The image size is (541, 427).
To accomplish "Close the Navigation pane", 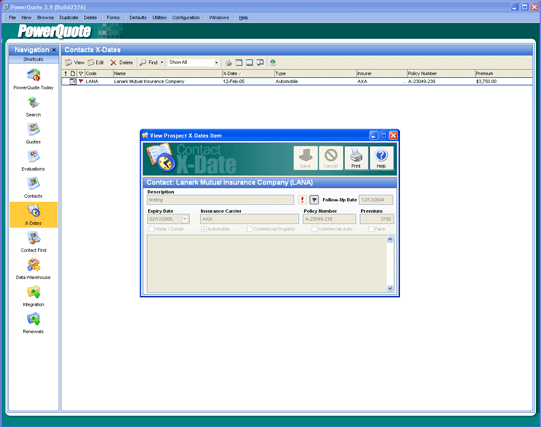I will [54, 50].
